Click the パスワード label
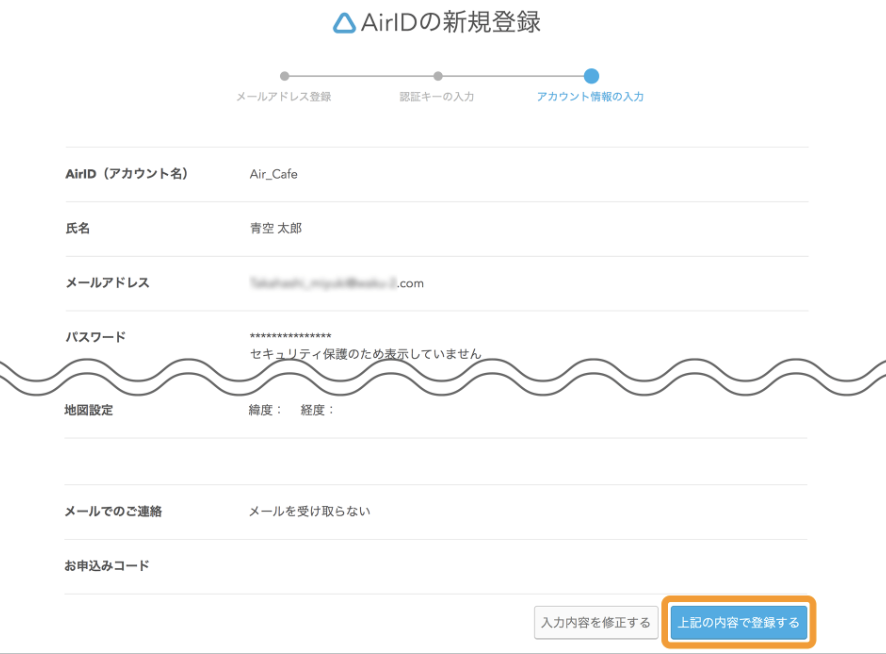 coord(95,337)
